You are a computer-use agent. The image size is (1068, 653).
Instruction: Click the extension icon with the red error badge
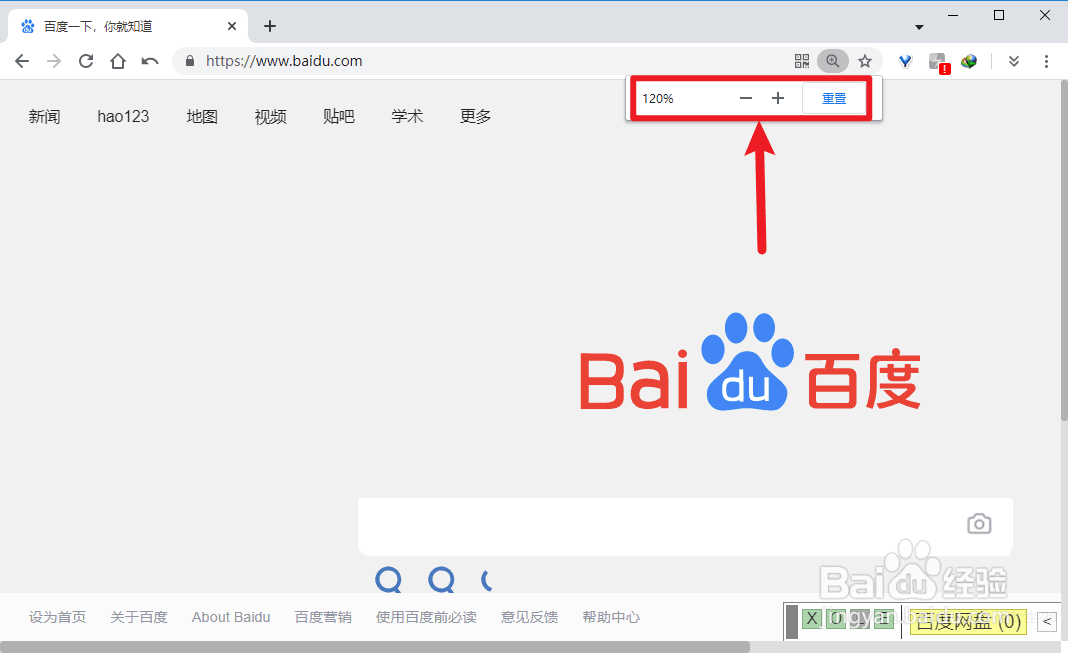pos(936,61)
